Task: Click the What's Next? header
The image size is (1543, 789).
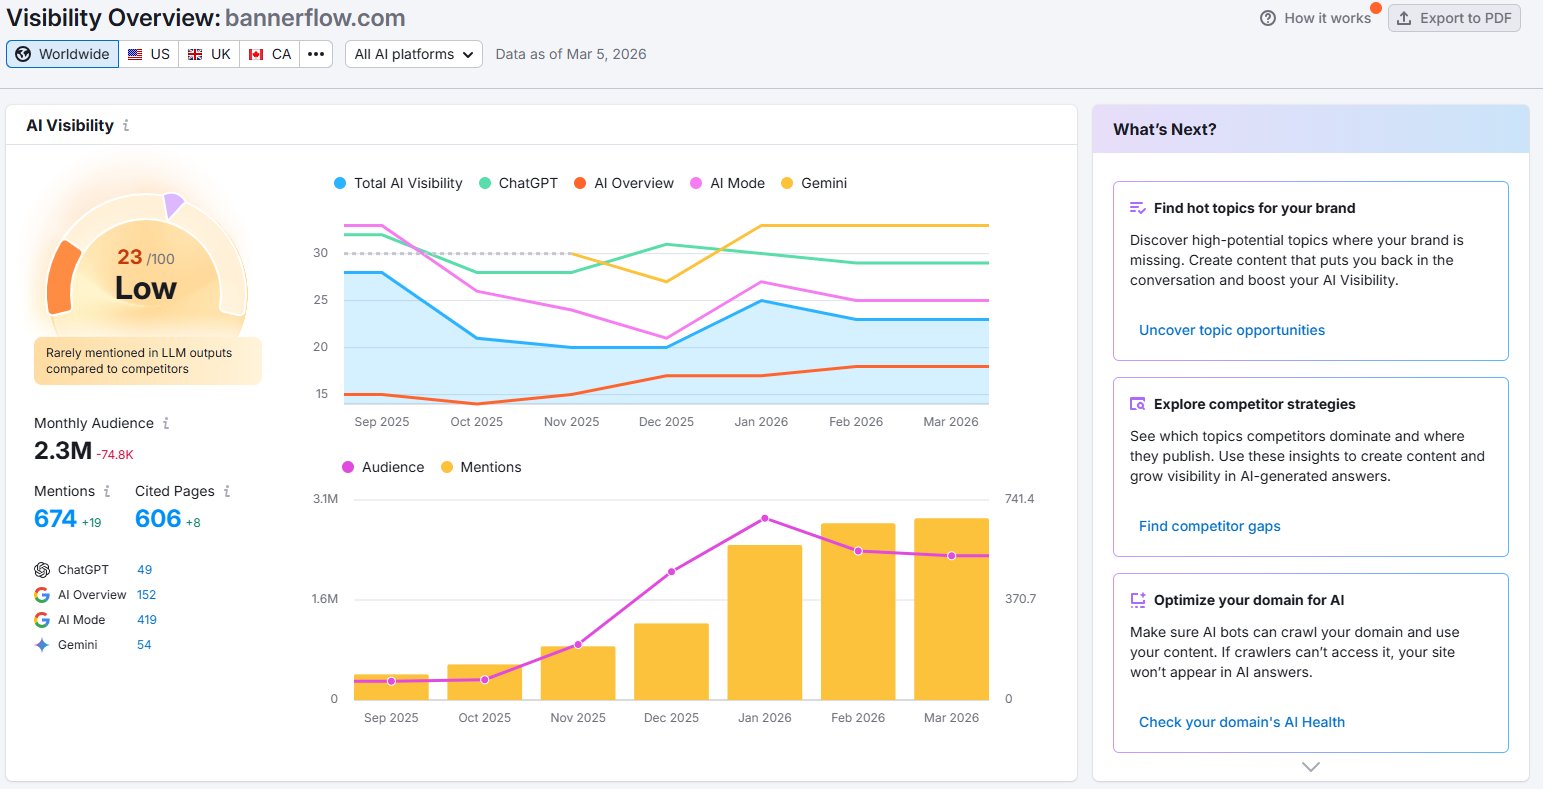Action: point(1165,129)
